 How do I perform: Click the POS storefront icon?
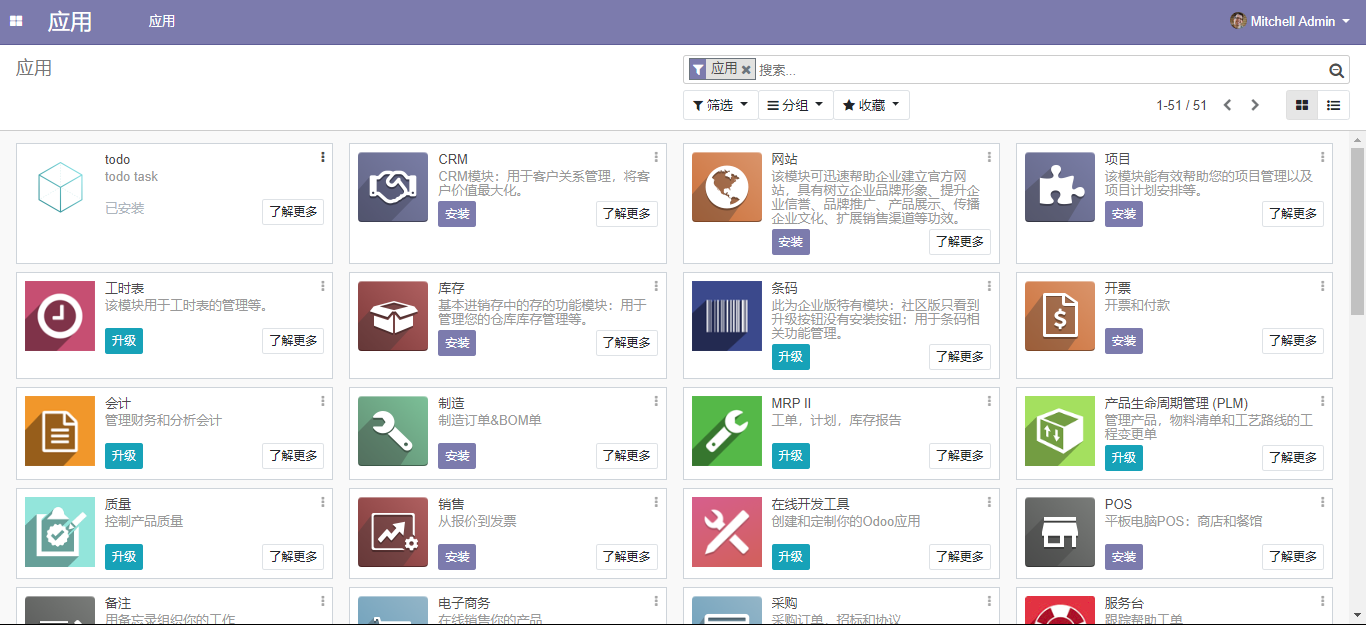pyautogui.click(x=1060, y=532)
